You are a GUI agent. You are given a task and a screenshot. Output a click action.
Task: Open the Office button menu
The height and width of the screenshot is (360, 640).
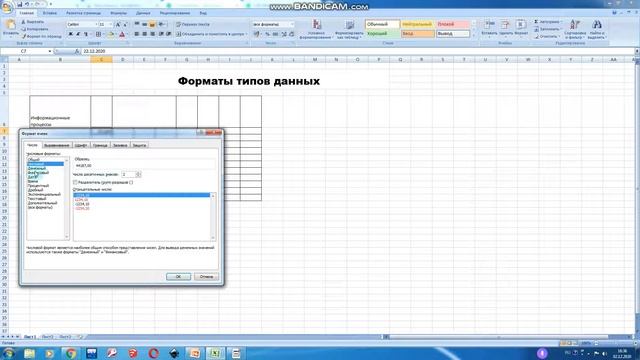[x=7, y=7]
